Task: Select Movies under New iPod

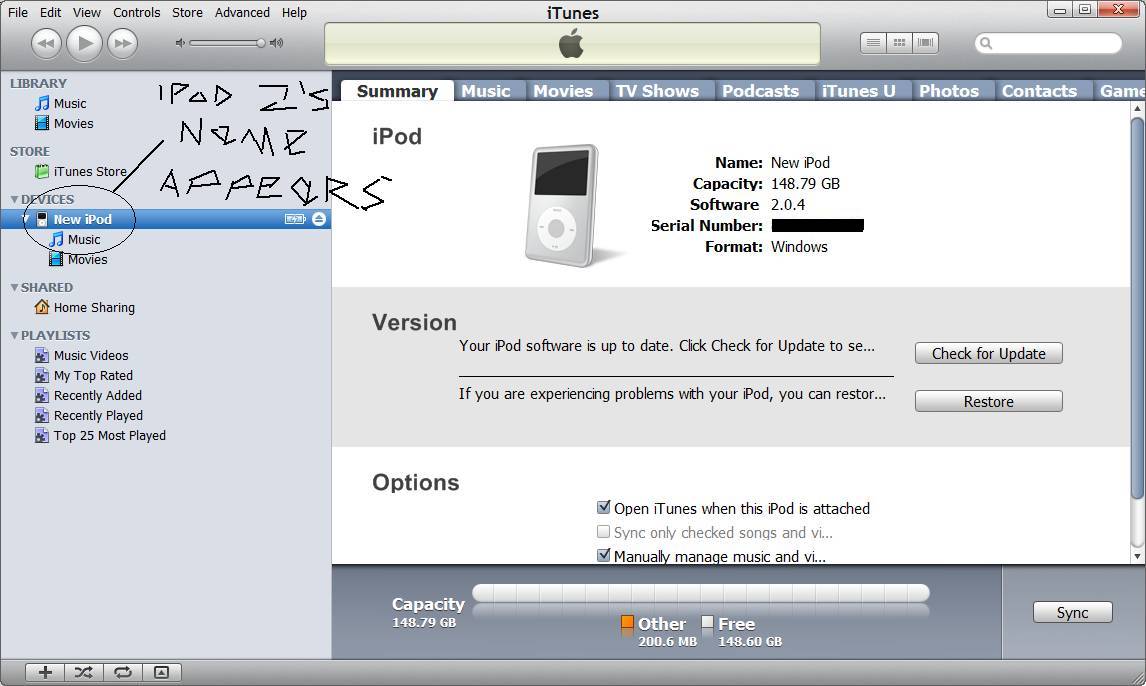Action: pos(78,259)
